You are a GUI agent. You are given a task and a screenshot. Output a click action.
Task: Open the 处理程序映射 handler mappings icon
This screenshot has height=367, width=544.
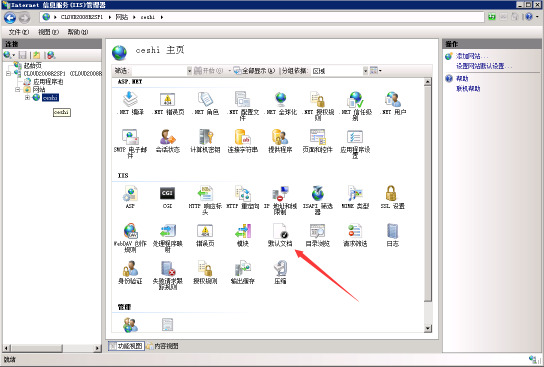tap(167, 238)
